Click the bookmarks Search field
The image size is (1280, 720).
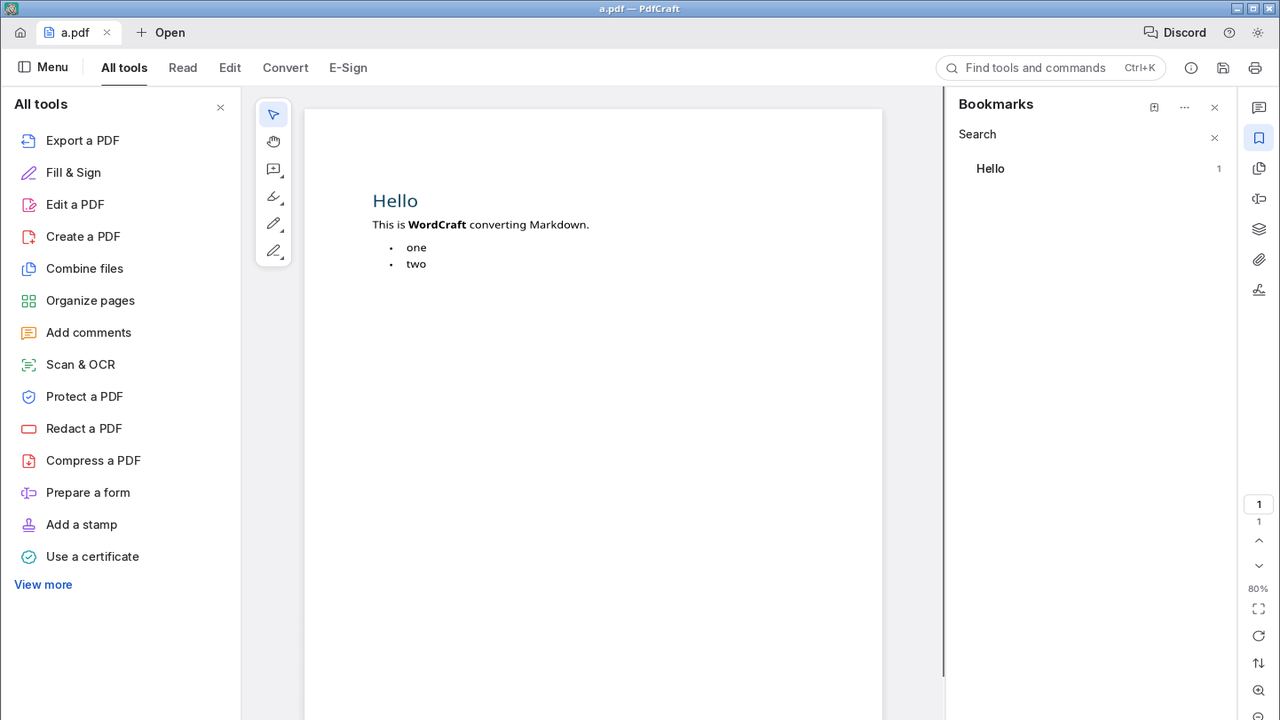click(1080, 135)
